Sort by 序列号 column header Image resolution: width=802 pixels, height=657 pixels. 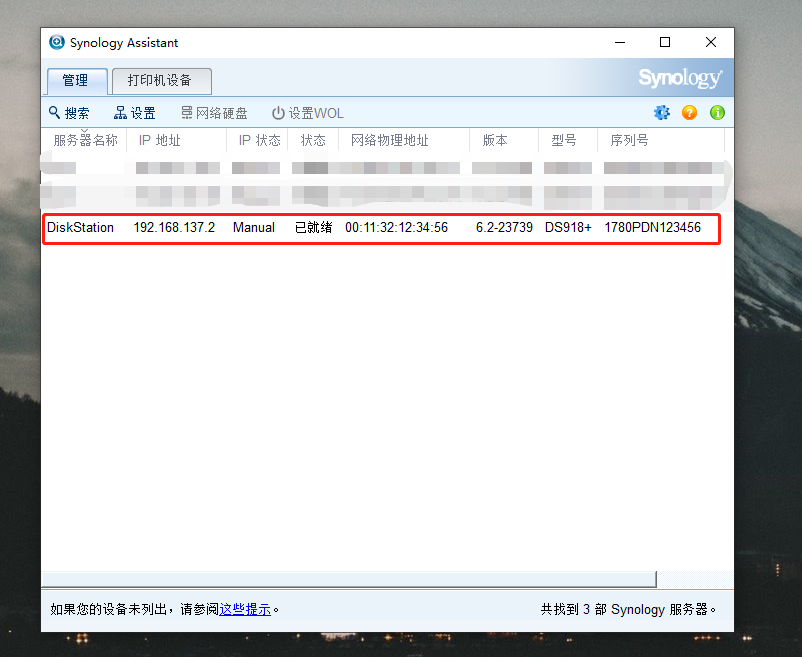pos(661,140)
